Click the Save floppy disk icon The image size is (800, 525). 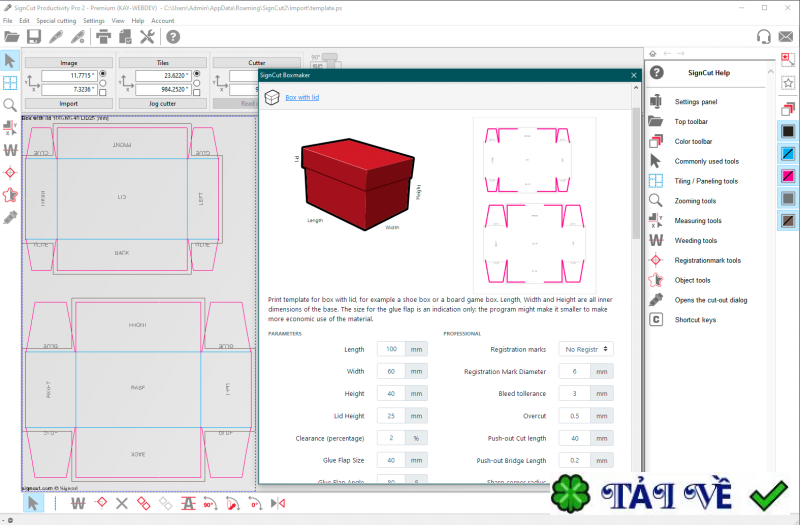[34, 37]
